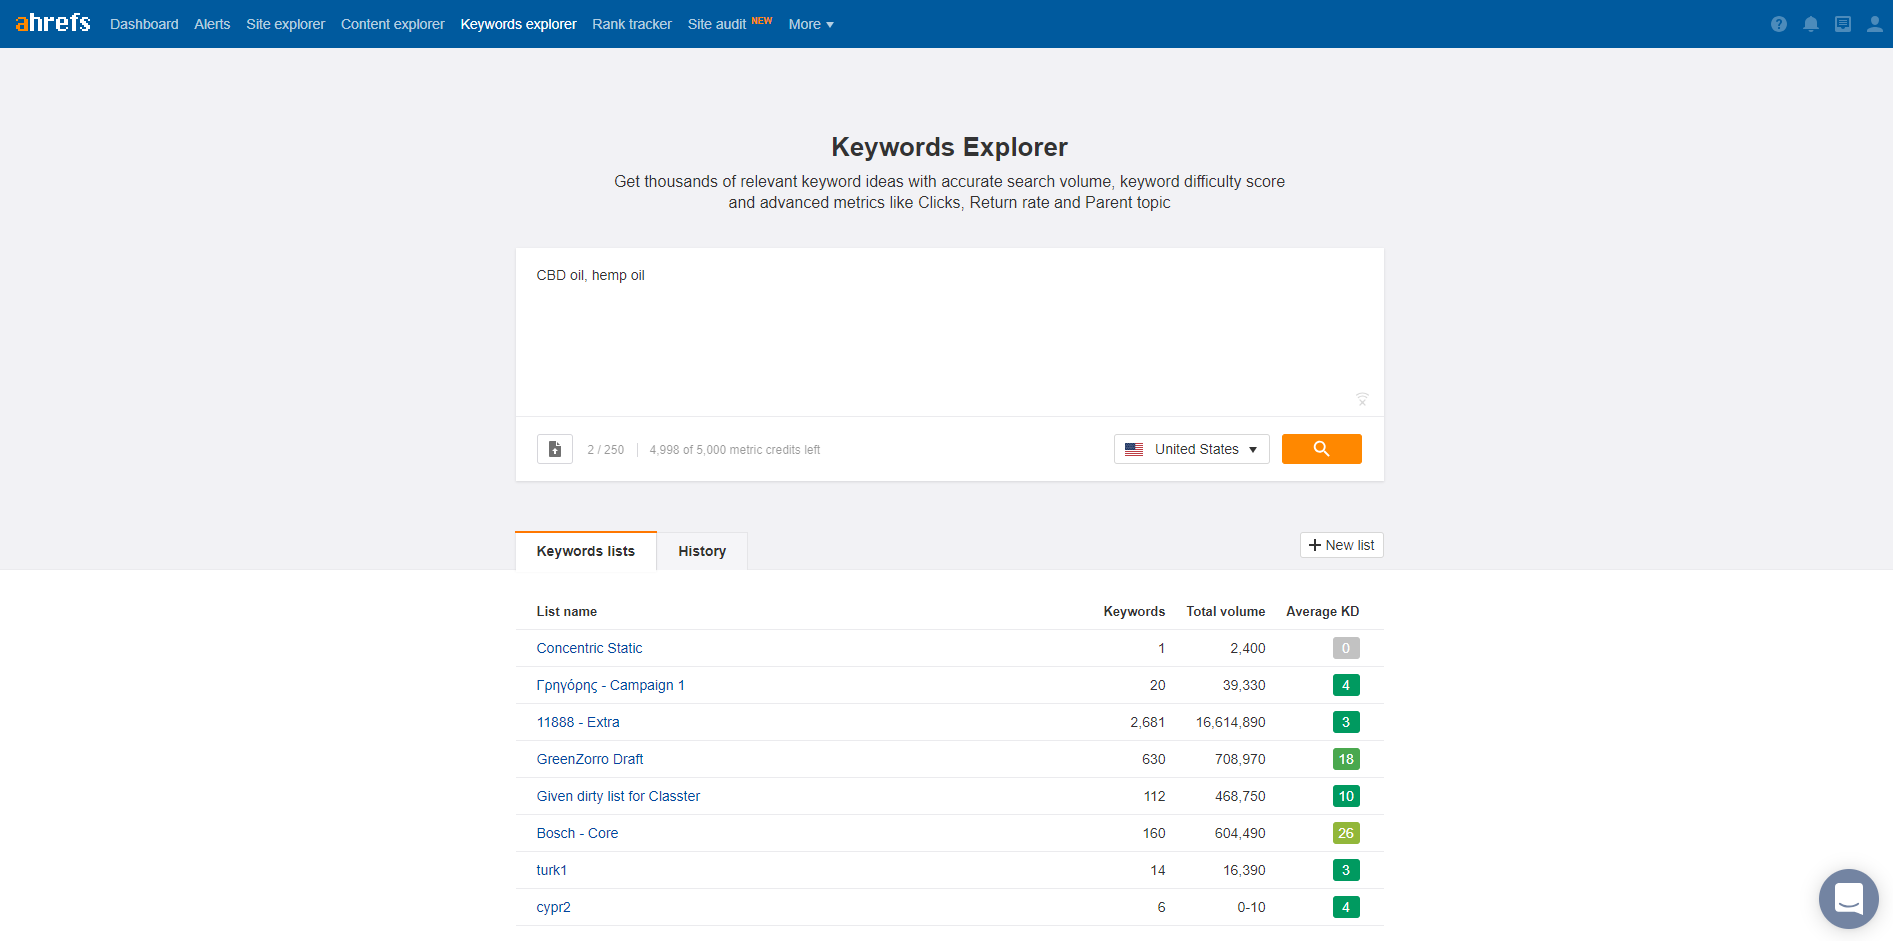Open Alerts in top navigation

point(212,24)
